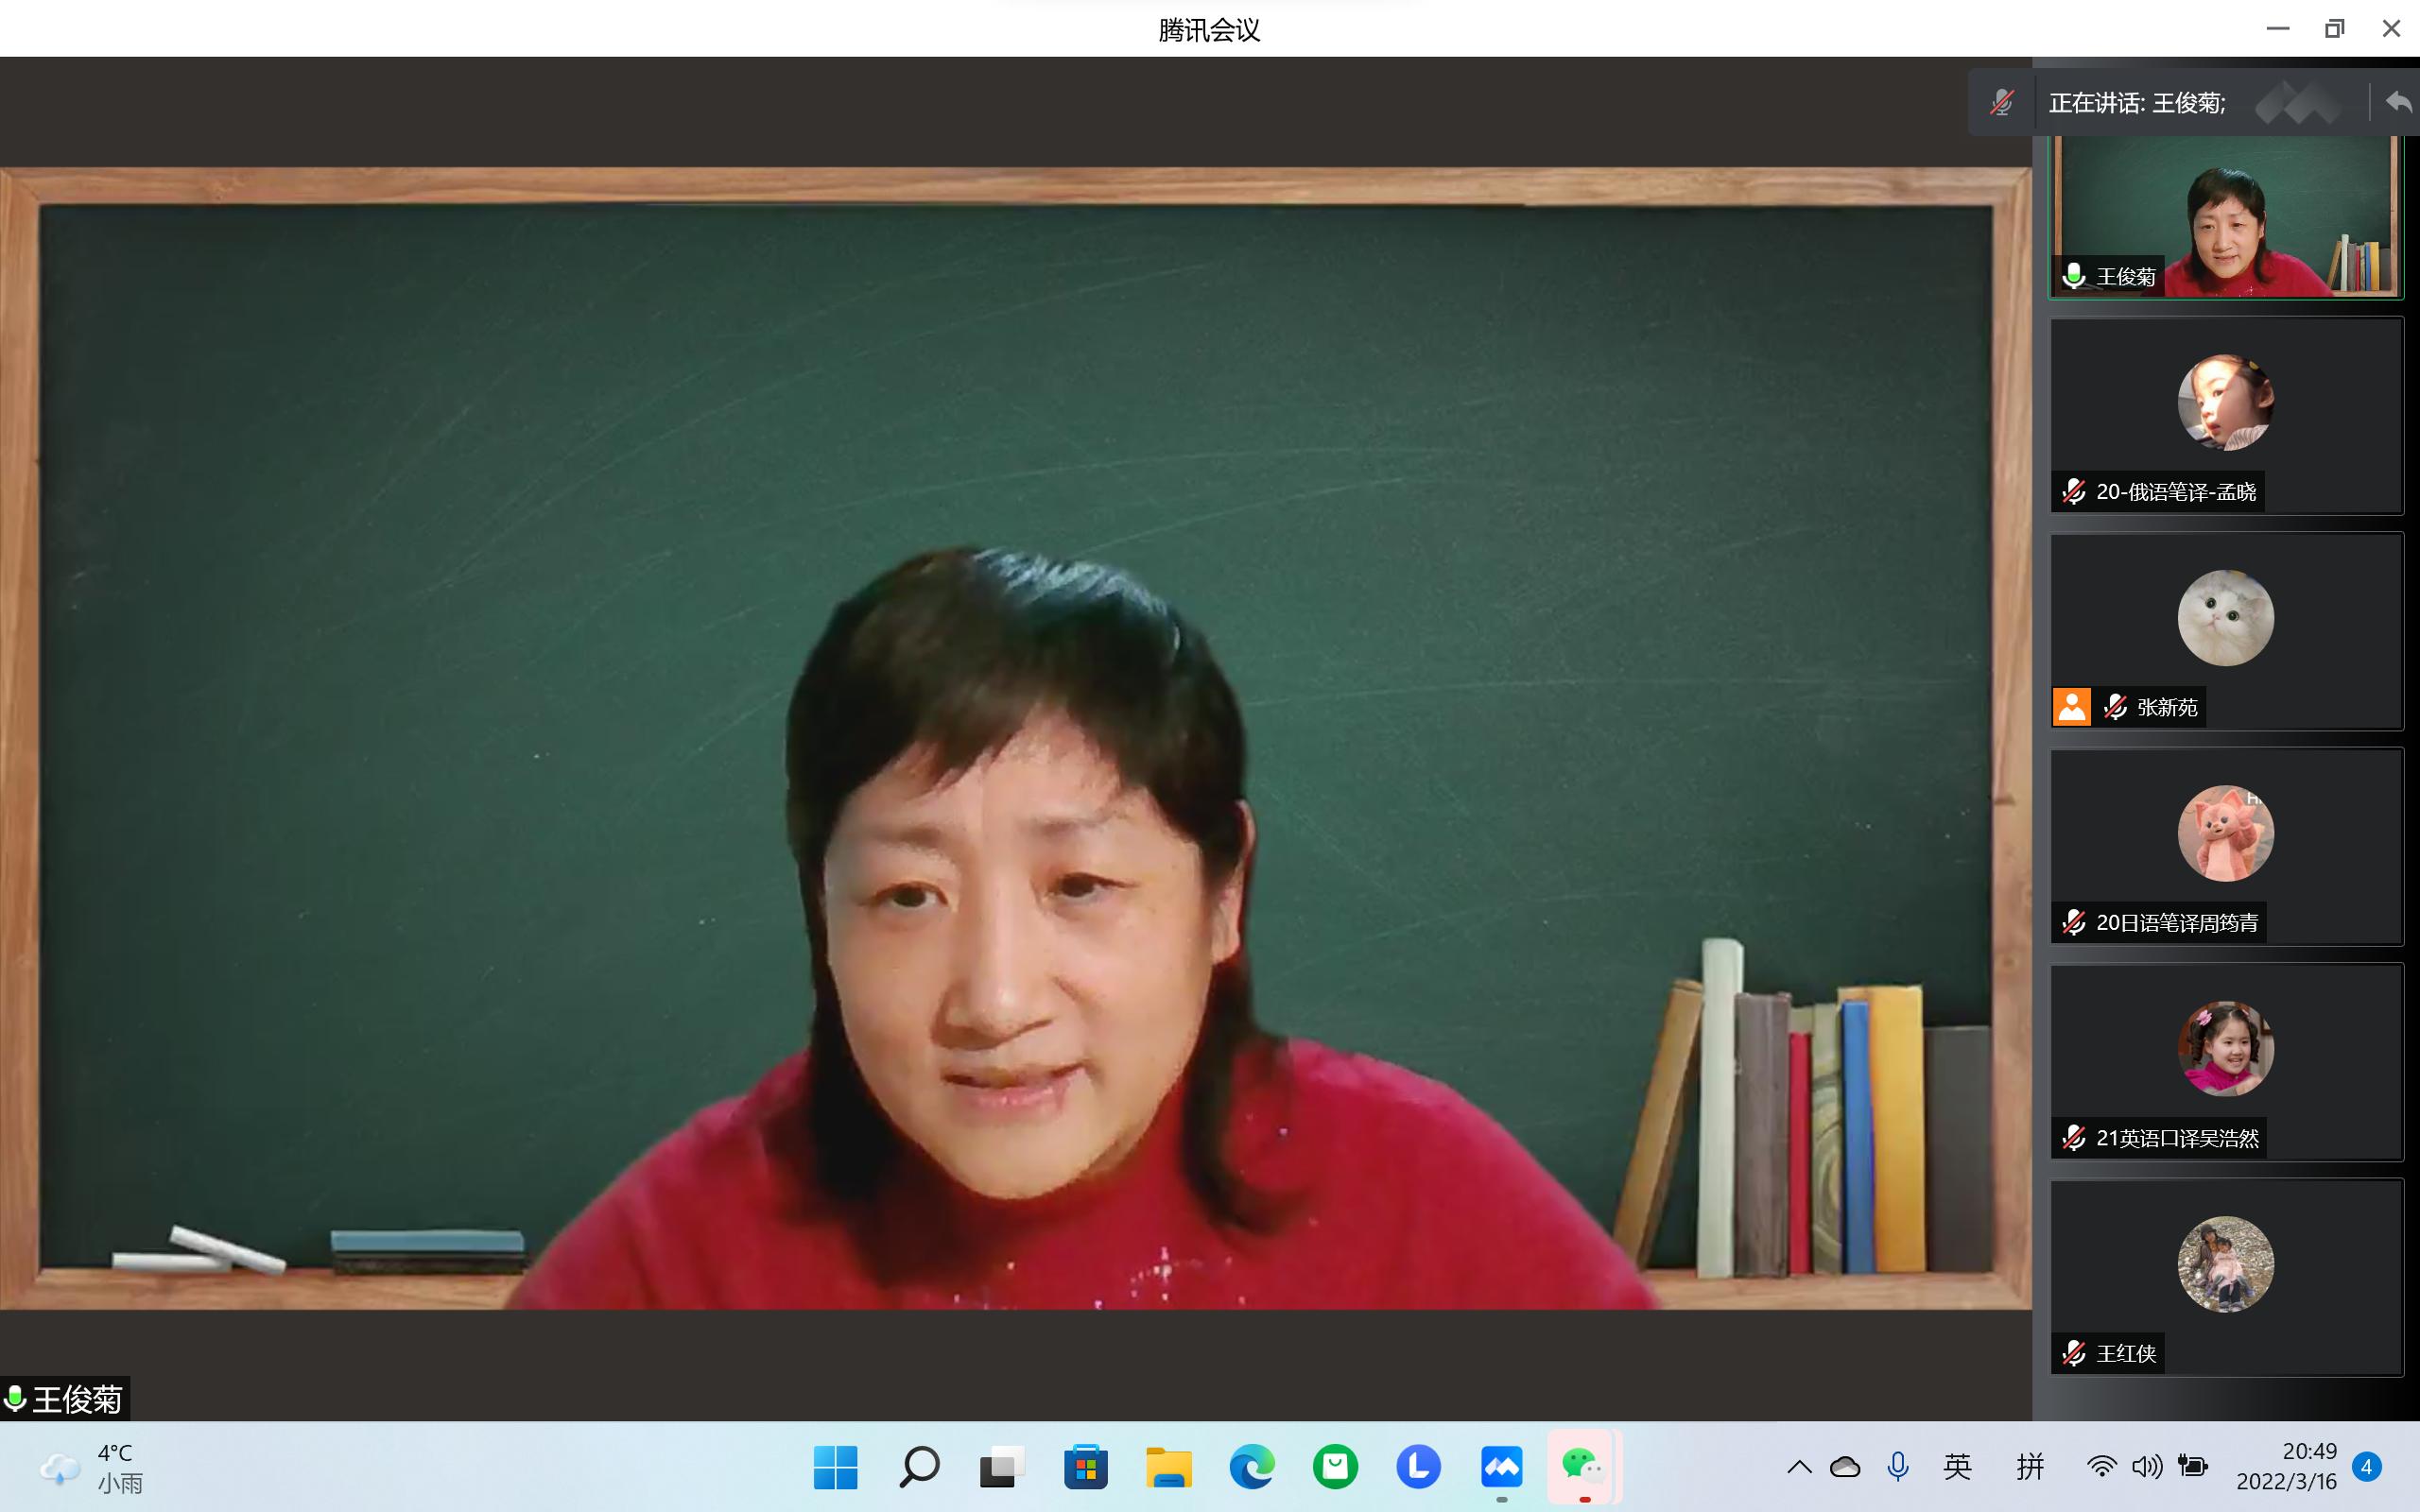Click the white cat avatar of 张新苑
This screenshot has width=2420, height=1512.
(2225, 618)
